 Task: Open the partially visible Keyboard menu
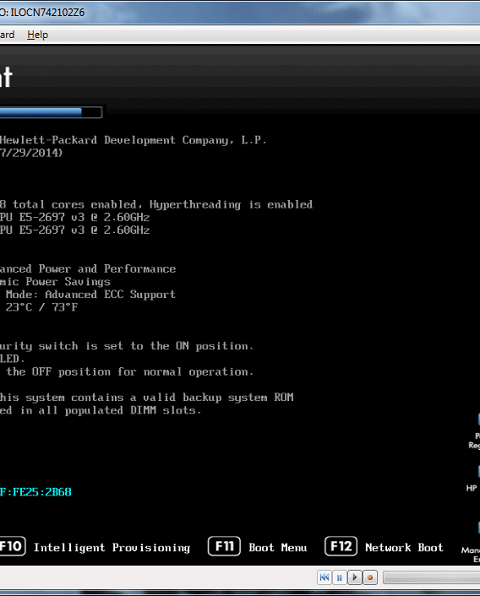(7, 35)
